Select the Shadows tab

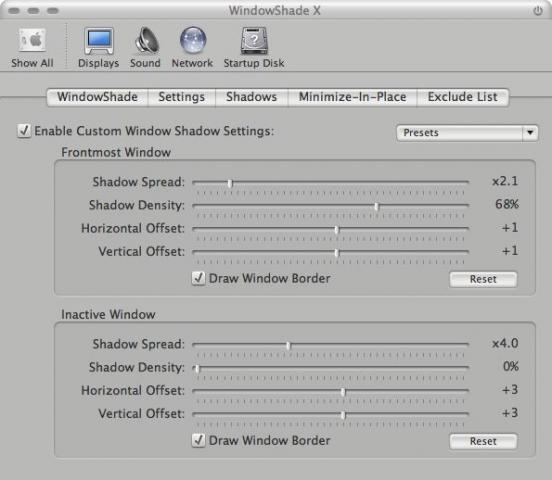[x=252, y=97]
